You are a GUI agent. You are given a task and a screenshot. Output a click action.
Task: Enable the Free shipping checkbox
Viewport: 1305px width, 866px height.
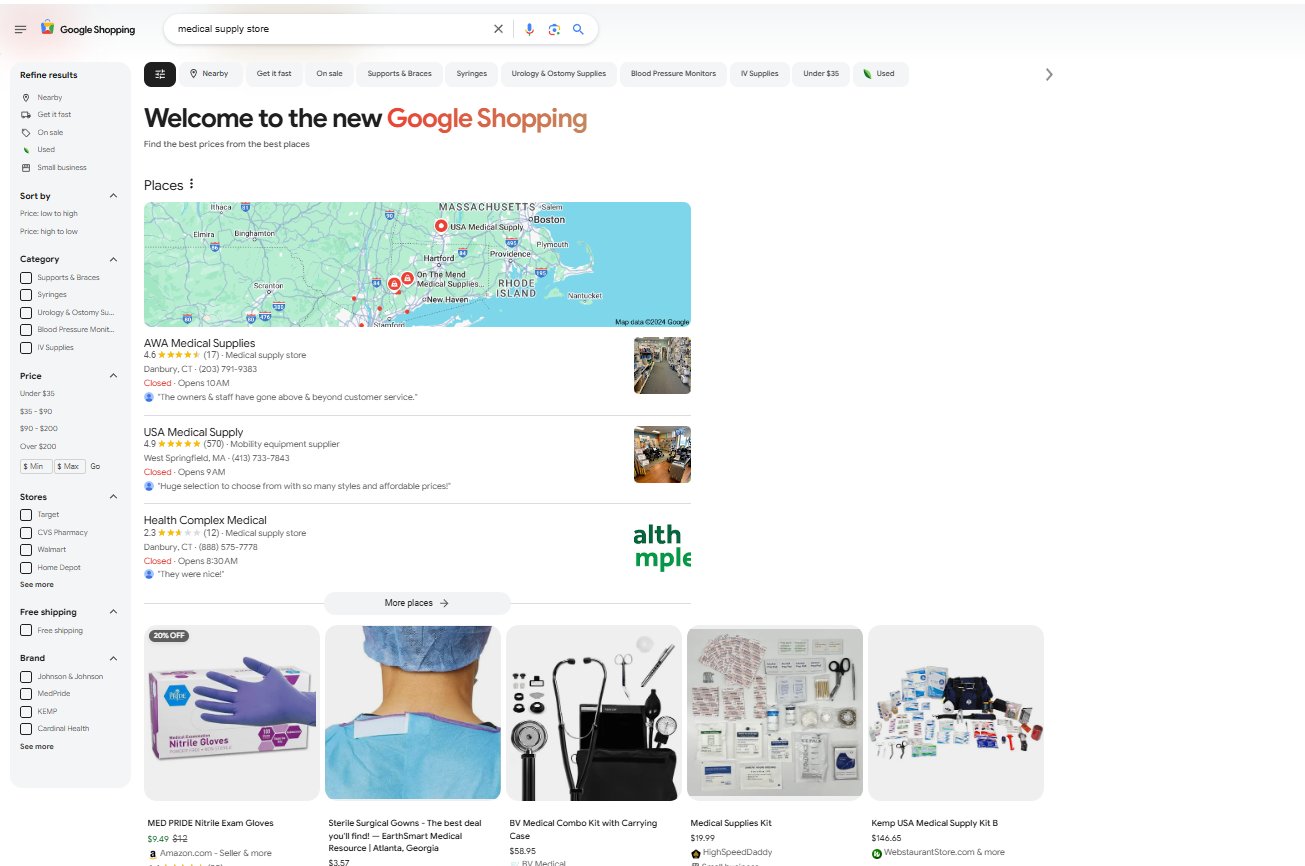click(x=25, y=630)
